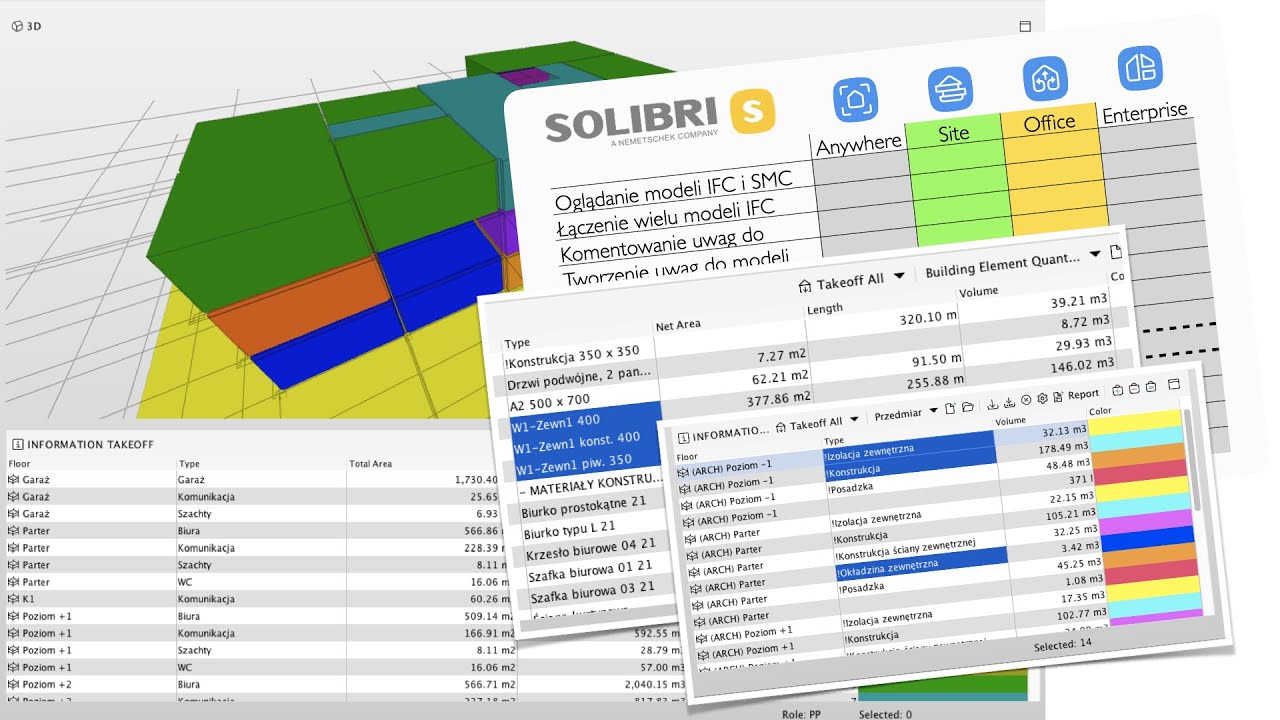The width and height of the screenshot is (1280, 720).
Task: Click the remove circle-x icon in Przedmiar toolbar
Action: tap(1026, 400)
